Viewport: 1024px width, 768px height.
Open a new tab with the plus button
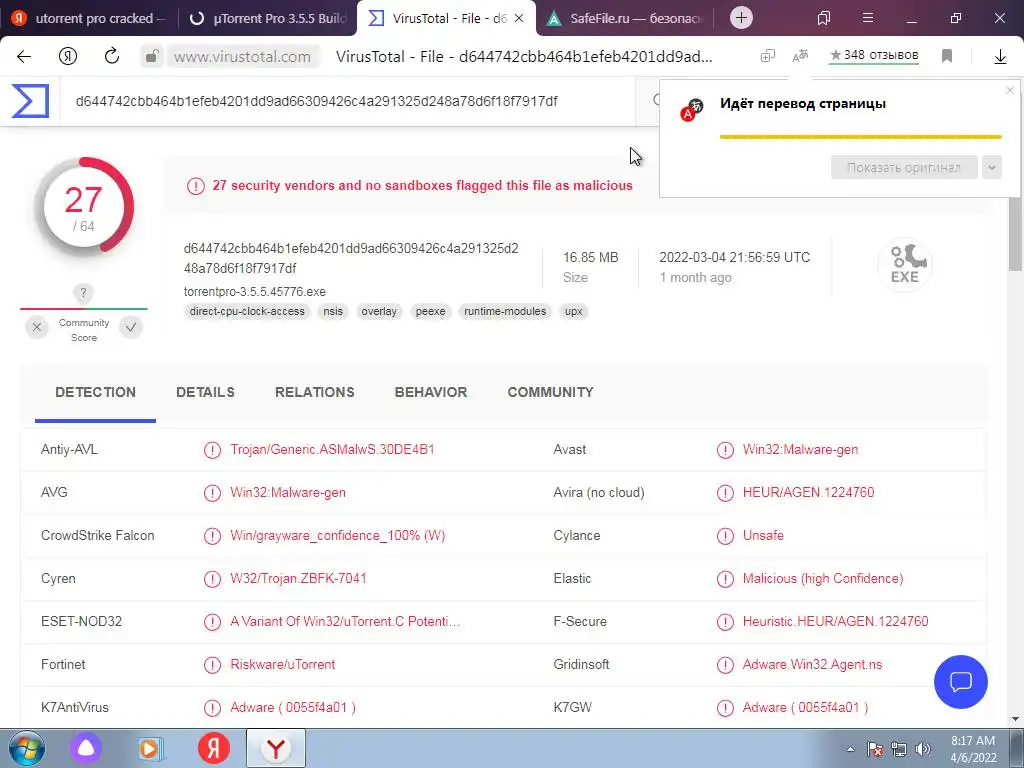tap(741, 18)
